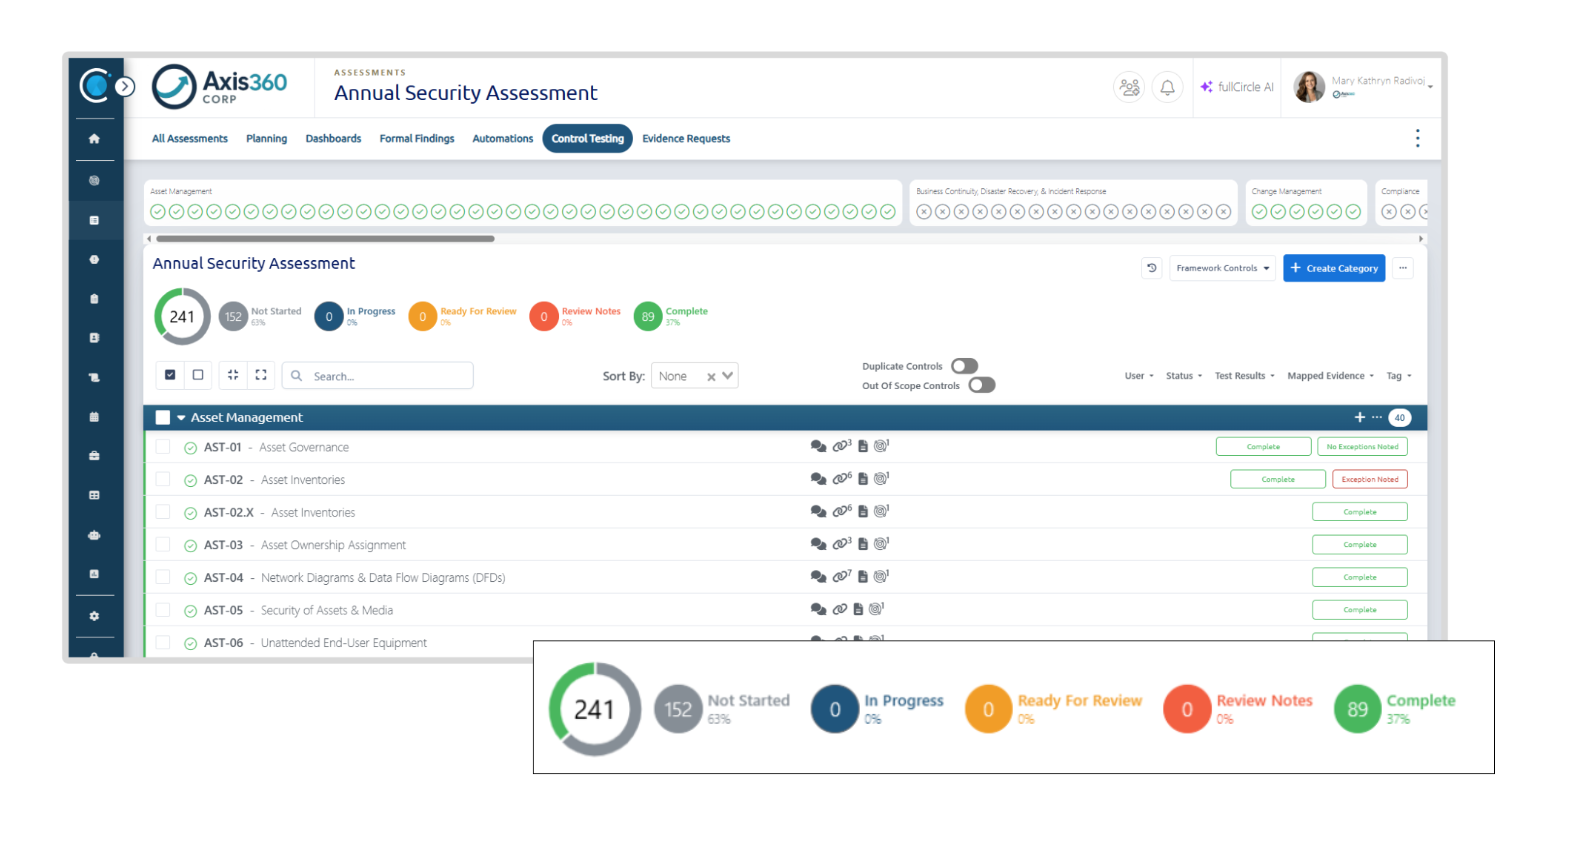Open fingerprint evidence icon for AST-04 row
Image resolution: width=1580 pixels, height=850 pixels.
(881, 577)
